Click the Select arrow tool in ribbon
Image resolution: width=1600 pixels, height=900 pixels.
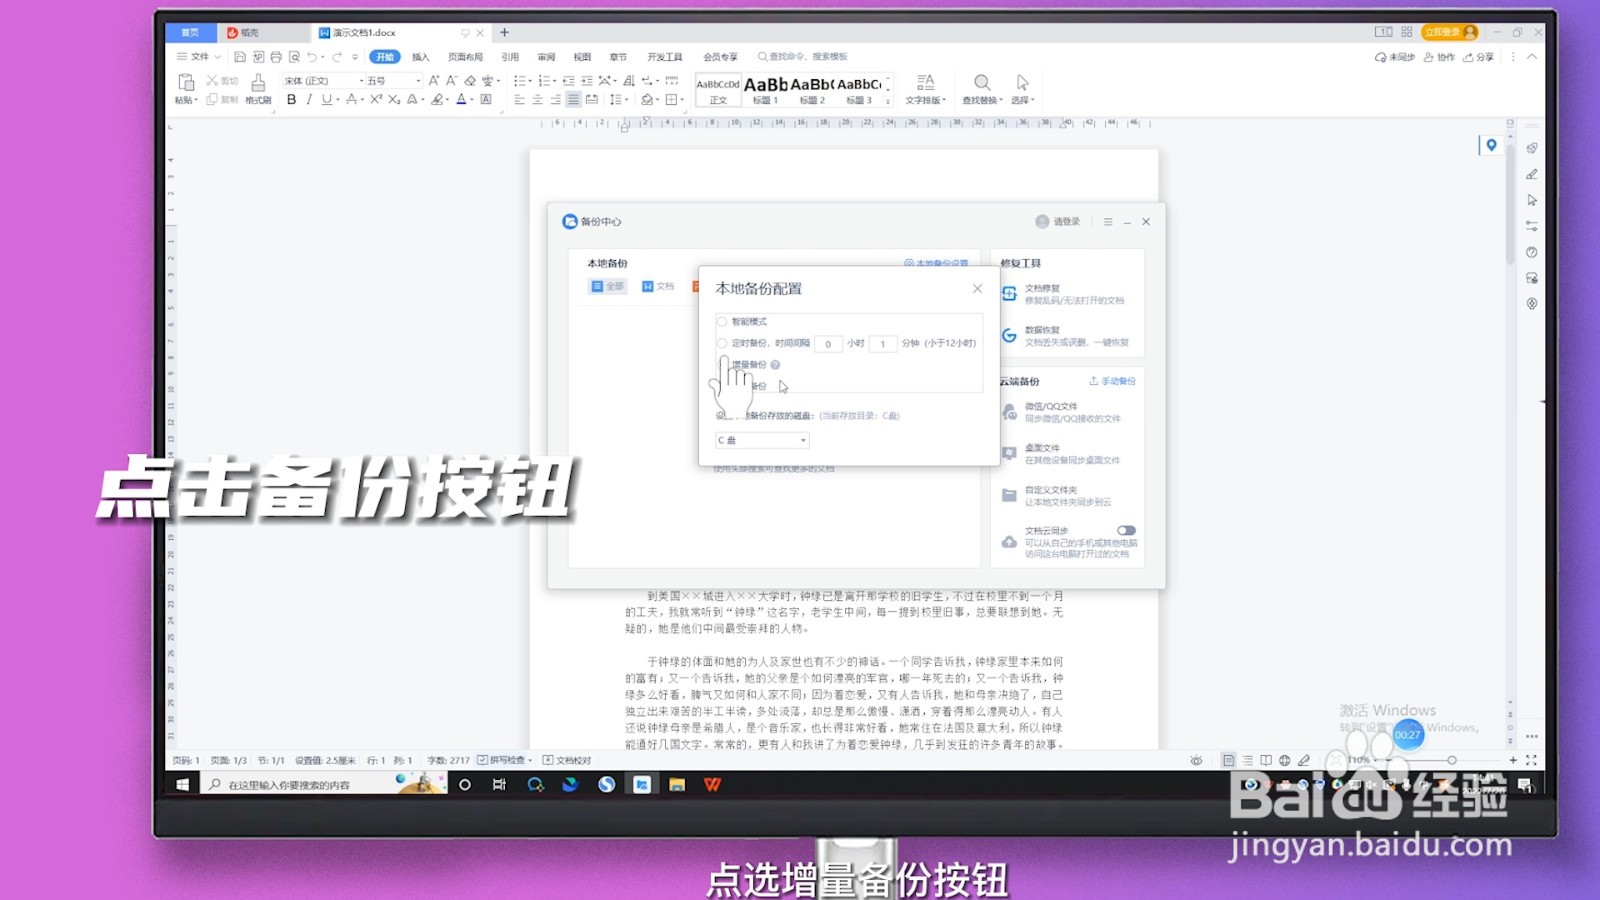point(1022,83)
